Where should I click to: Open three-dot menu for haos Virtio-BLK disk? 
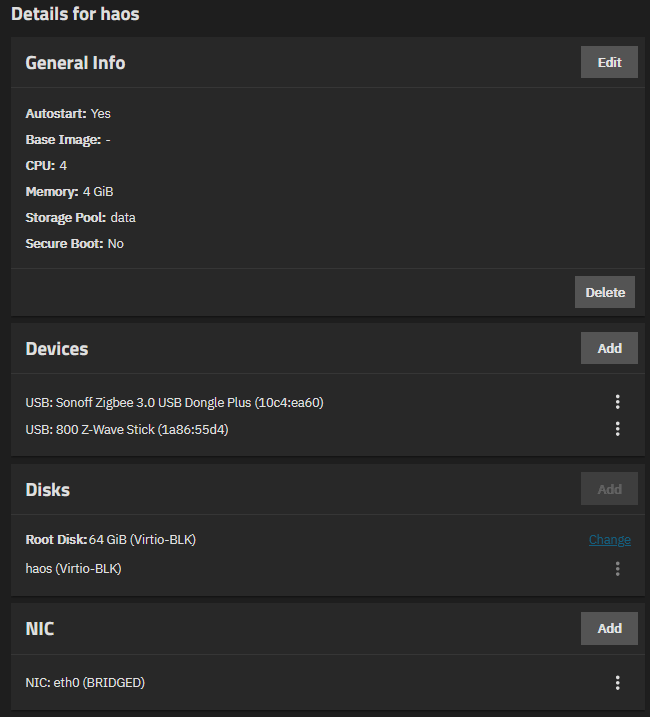click(x=618, y=569)
